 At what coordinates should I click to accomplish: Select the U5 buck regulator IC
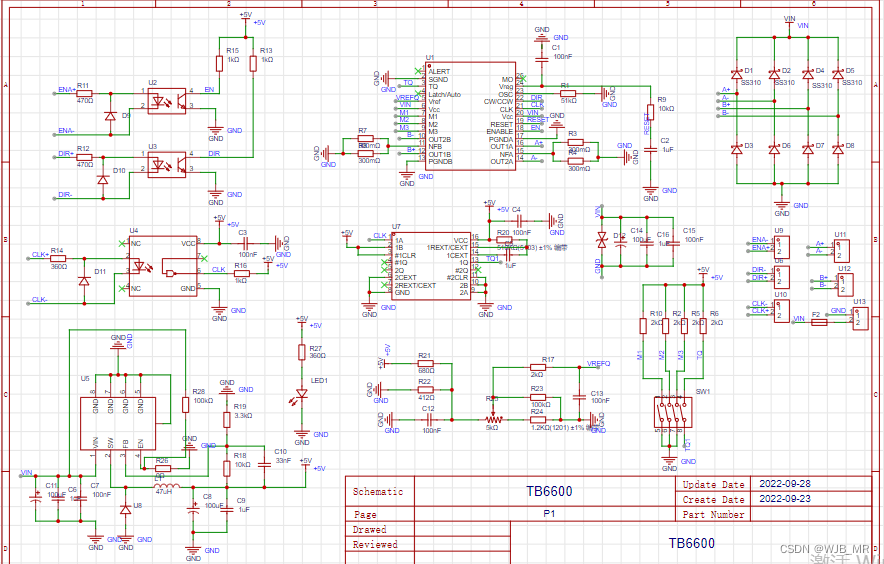pyautogui.click(x=117, y=424)
